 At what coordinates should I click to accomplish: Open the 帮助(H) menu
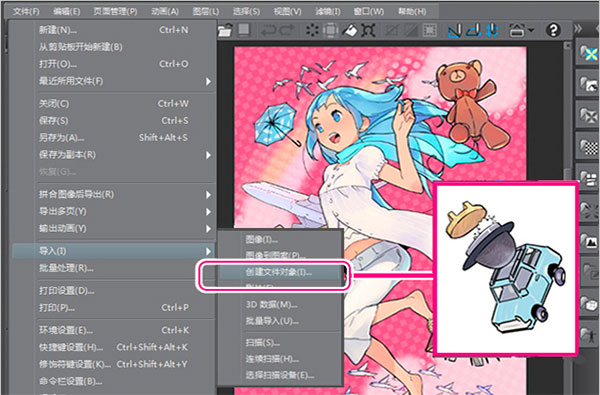412,11
